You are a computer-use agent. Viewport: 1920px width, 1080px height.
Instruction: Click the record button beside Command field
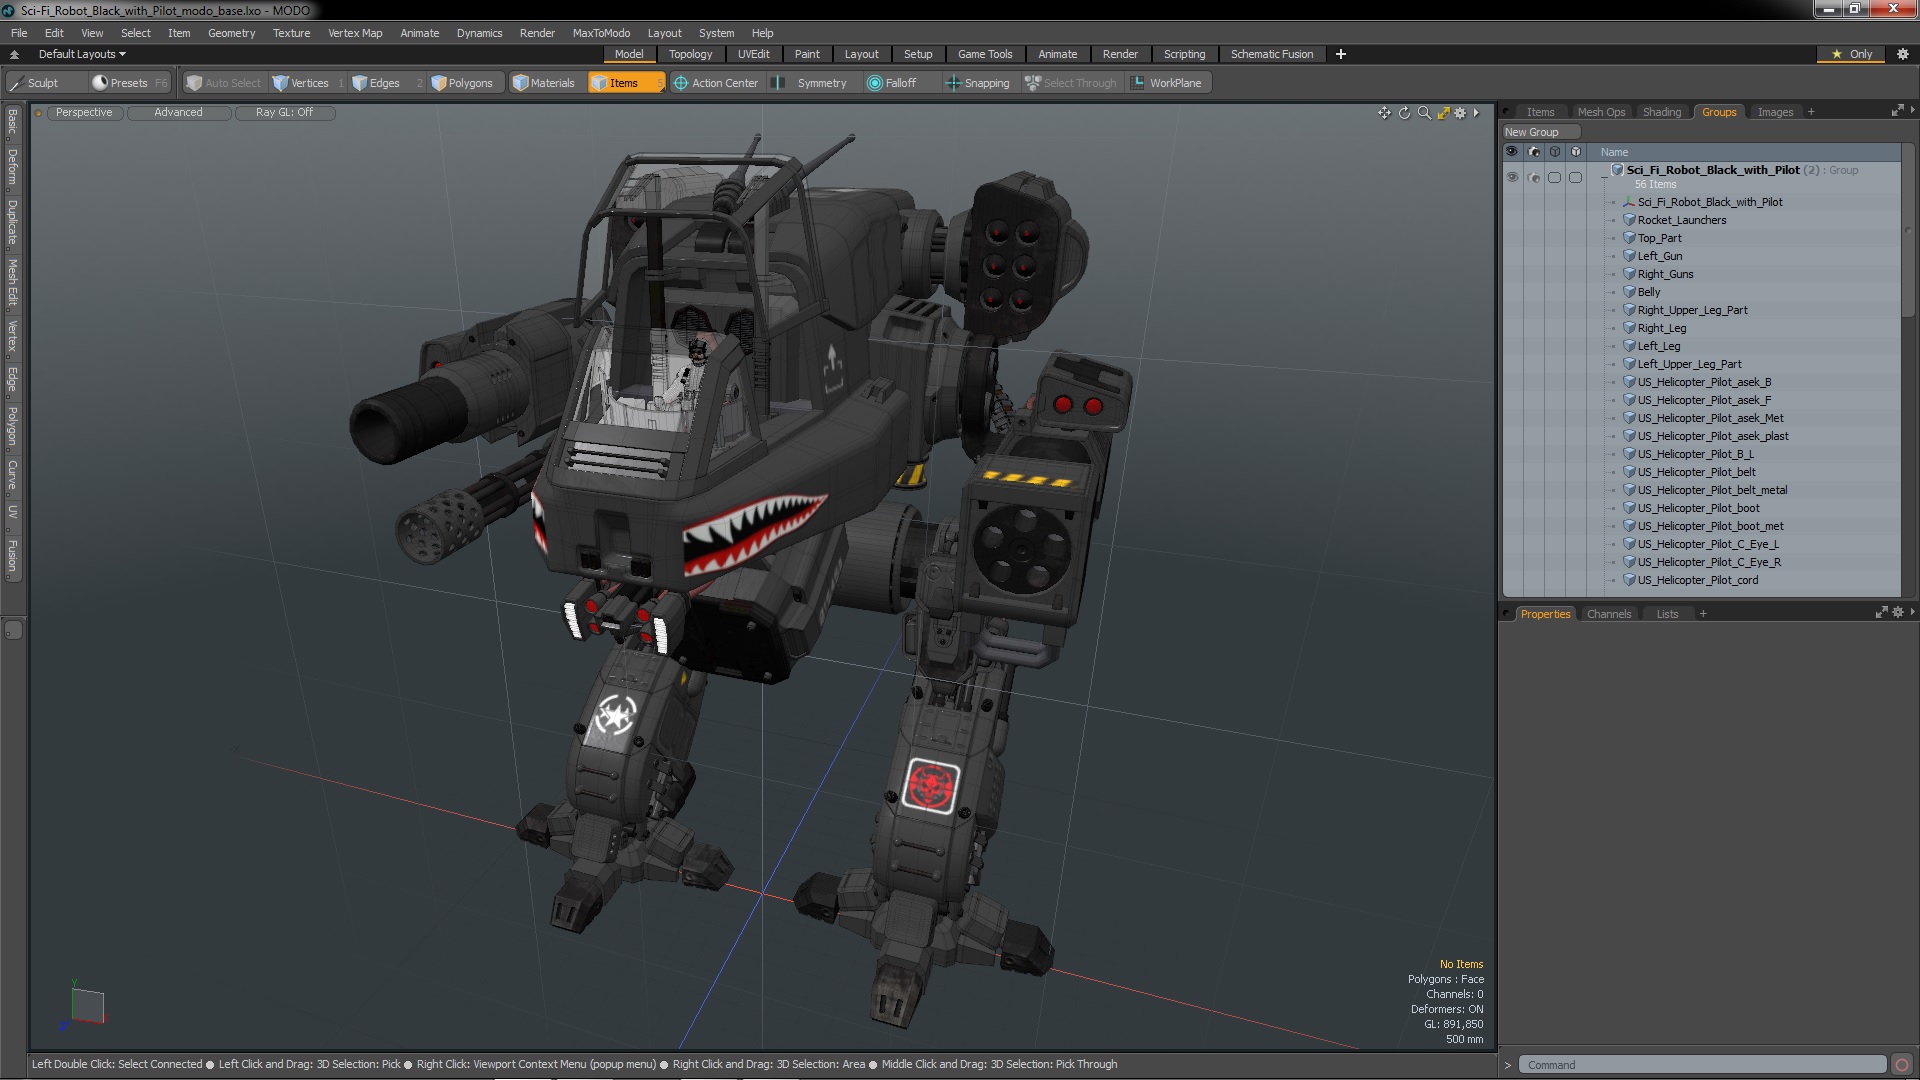pos(1902,1065)
